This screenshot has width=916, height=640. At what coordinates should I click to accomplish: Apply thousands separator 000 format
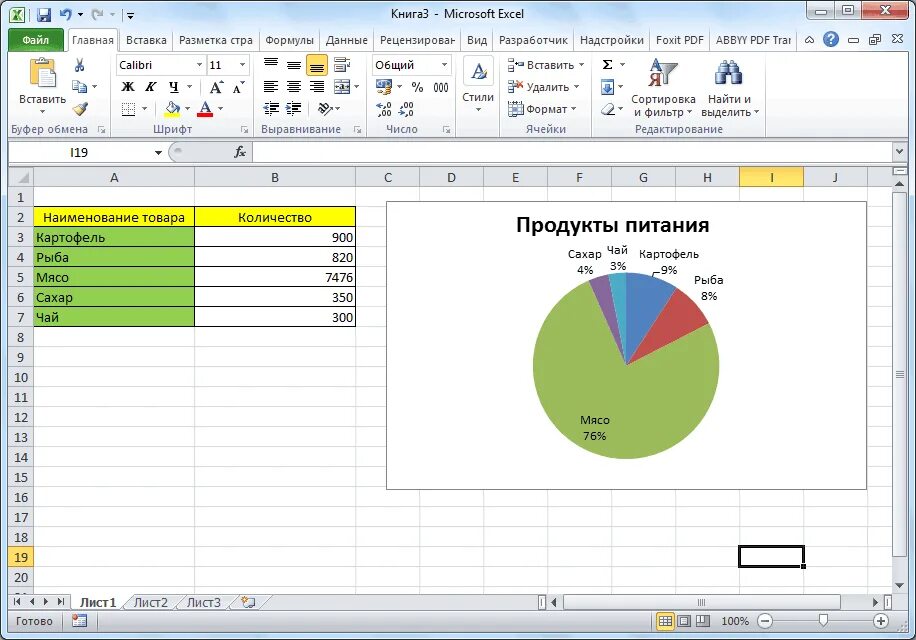point(440,87)
